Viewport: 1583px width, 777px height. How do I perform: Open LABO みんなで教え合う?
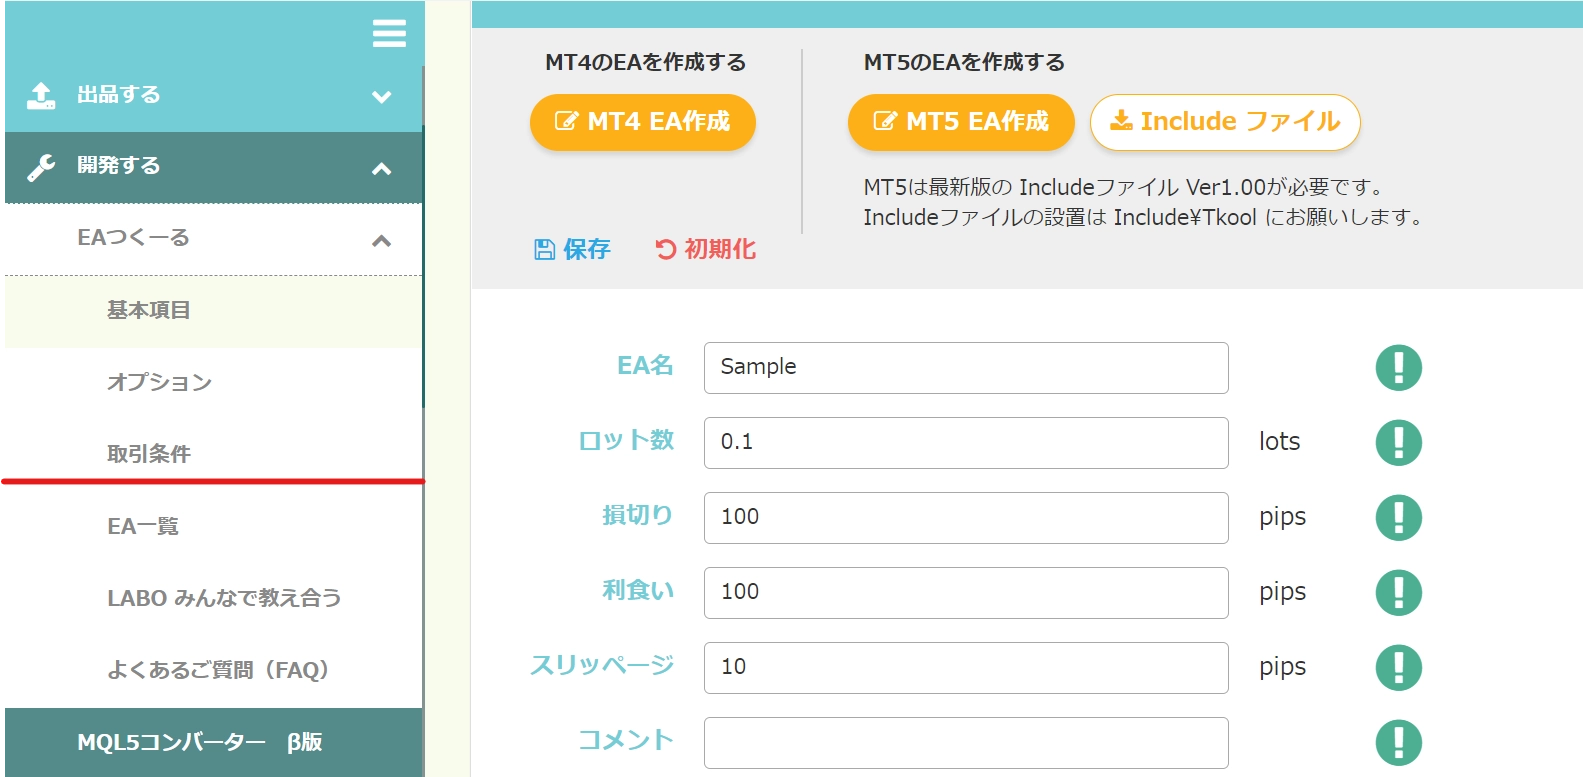pos(213,599)
